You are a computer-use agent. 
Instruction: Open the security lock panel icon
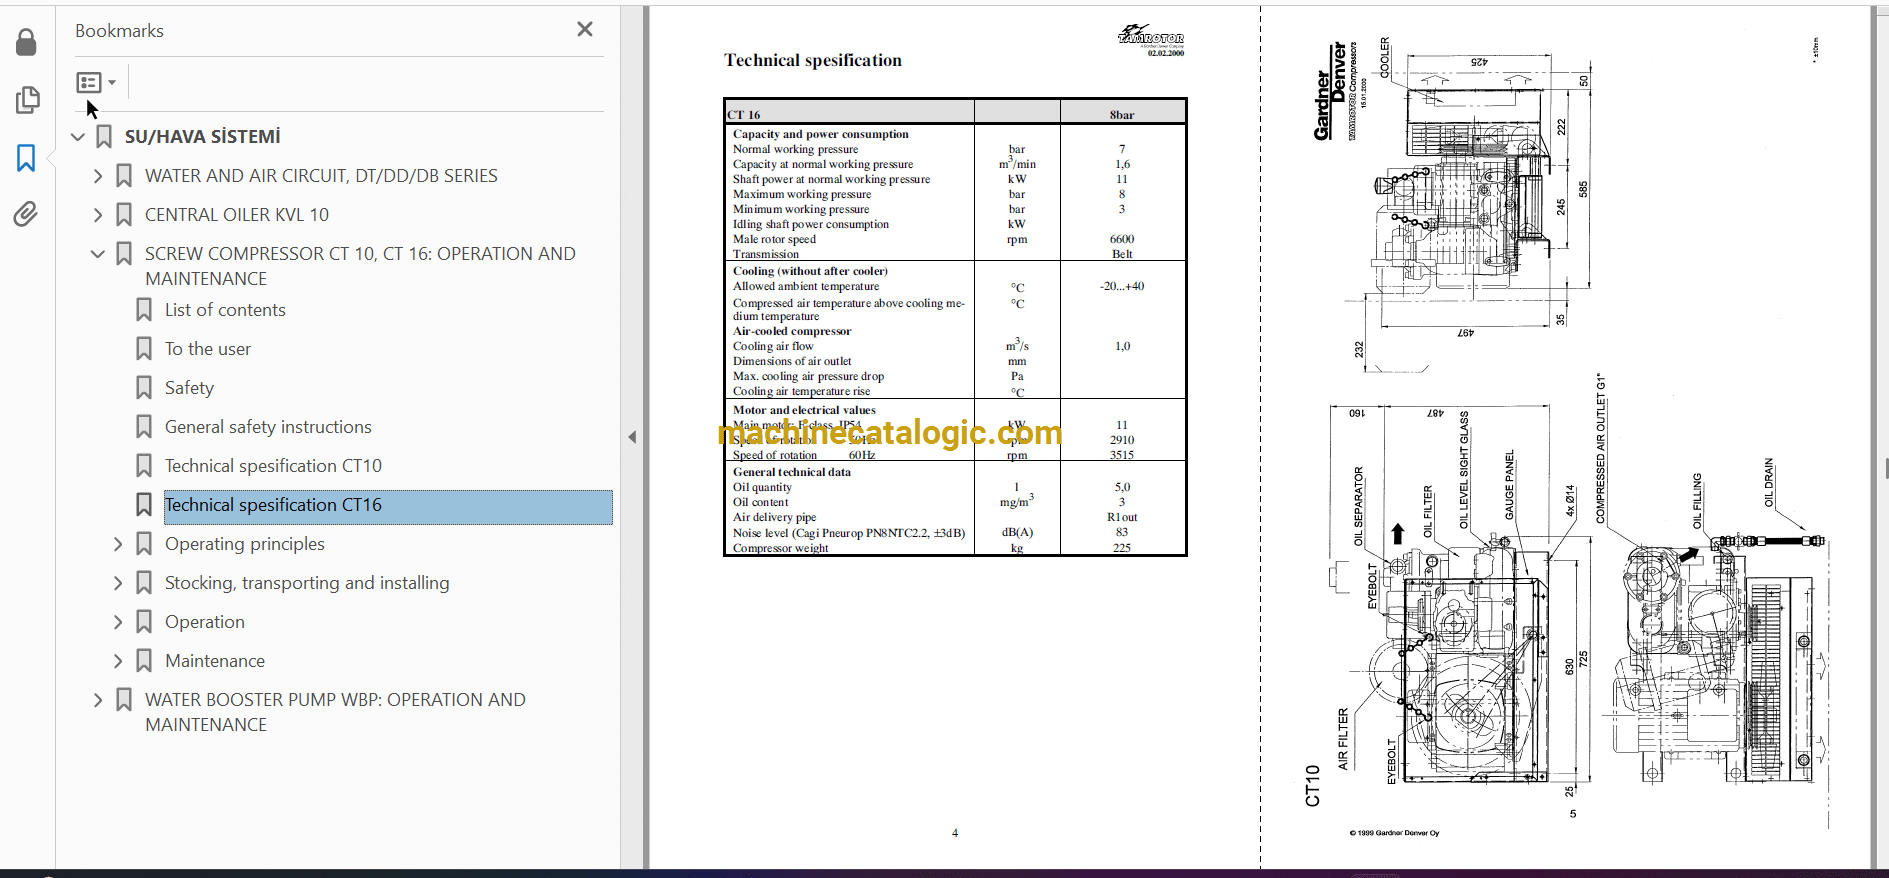[x=27, y=42]
